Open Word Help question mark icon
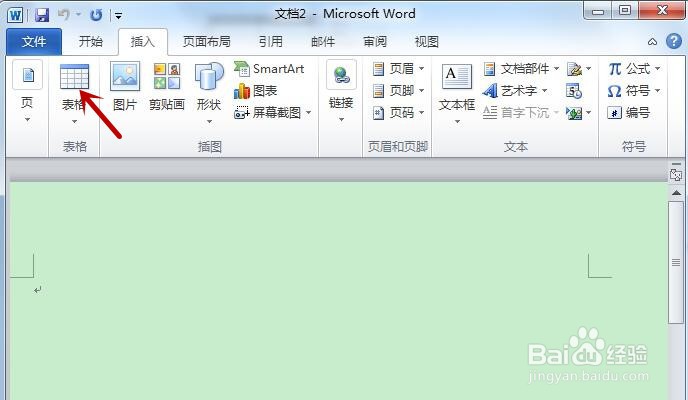The image size is (688, 400). [674, 42]
